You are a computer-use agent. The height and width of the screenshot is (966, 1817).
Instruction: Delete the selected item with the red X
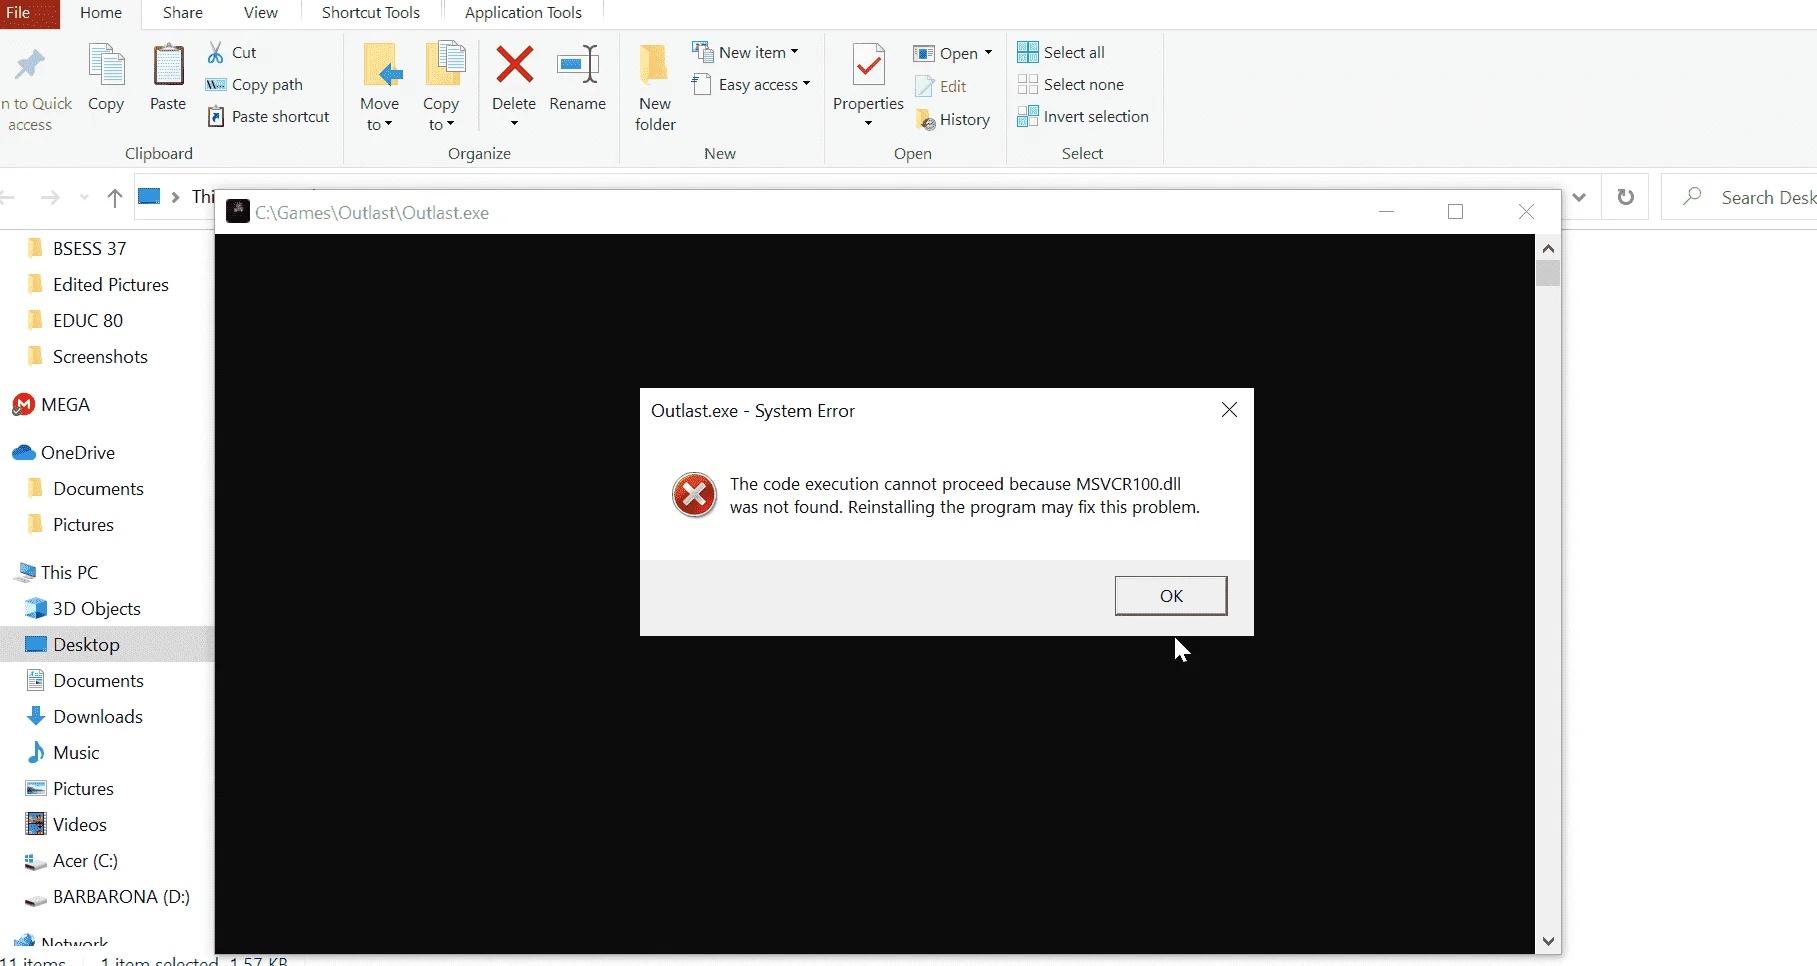click(x=515, y=65)
